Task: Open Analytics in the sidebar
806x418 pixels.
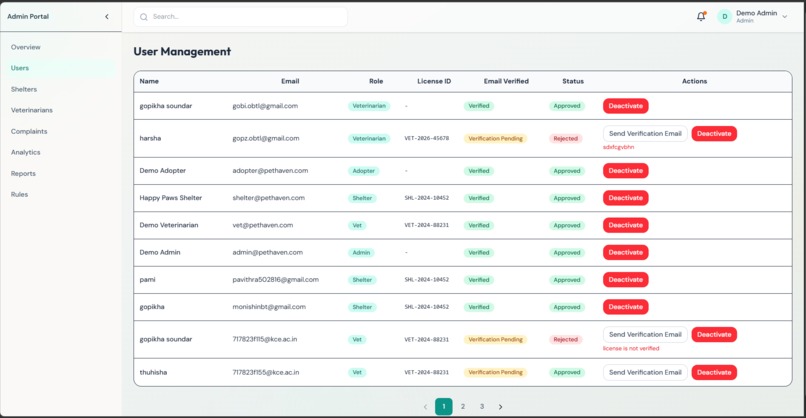Action: point(26,152)
